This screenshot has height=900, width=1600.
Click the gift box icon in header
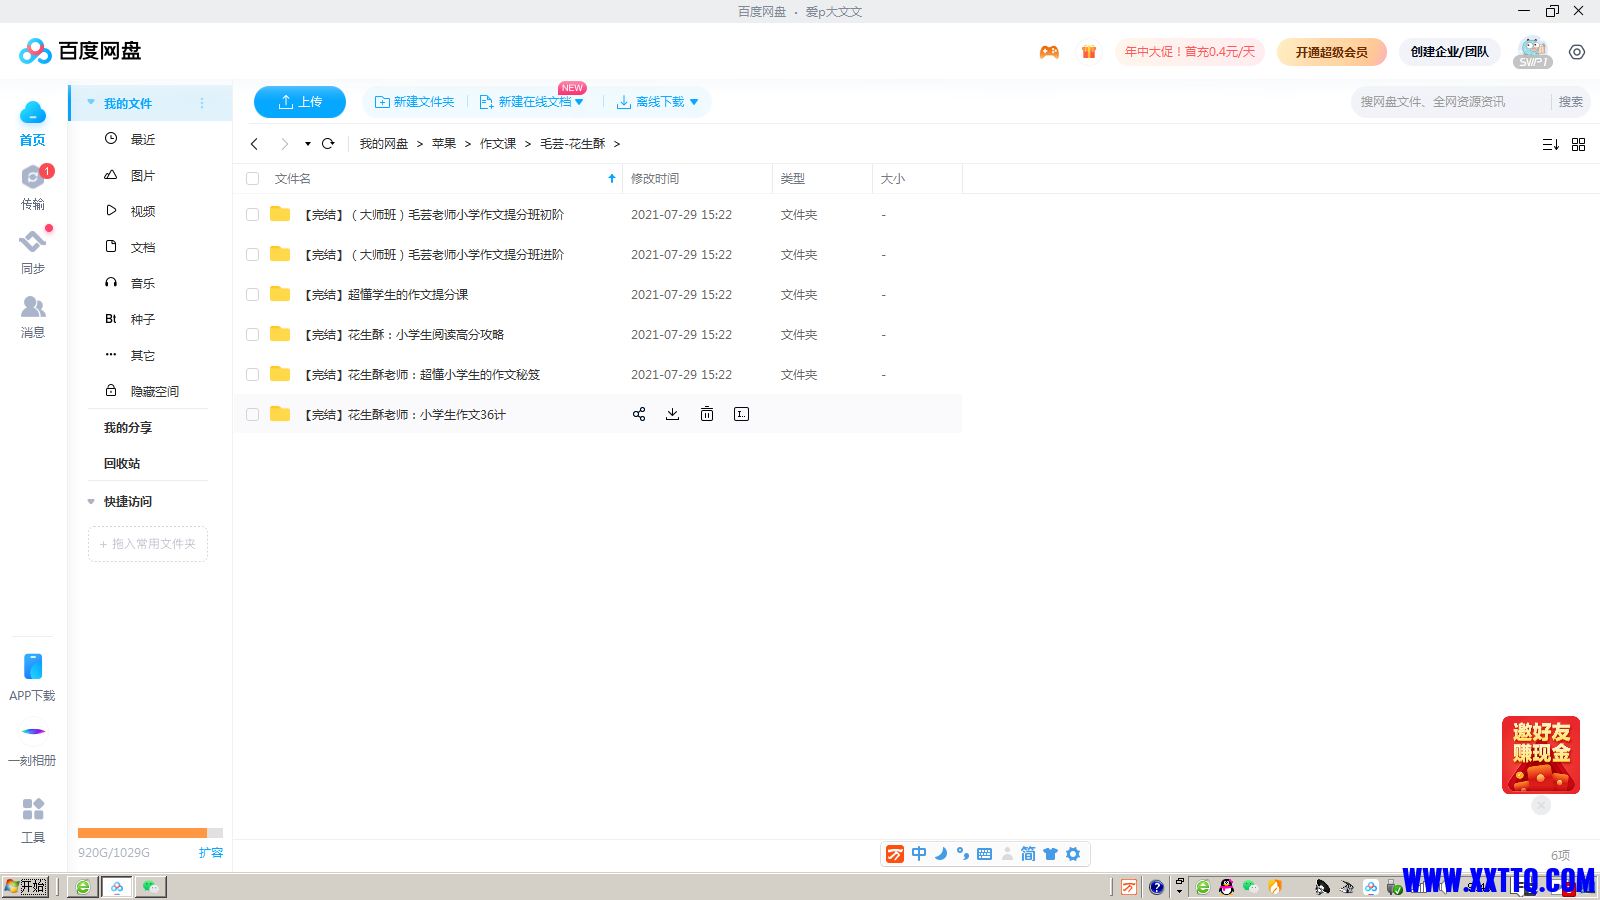(x=1089, y=52)
